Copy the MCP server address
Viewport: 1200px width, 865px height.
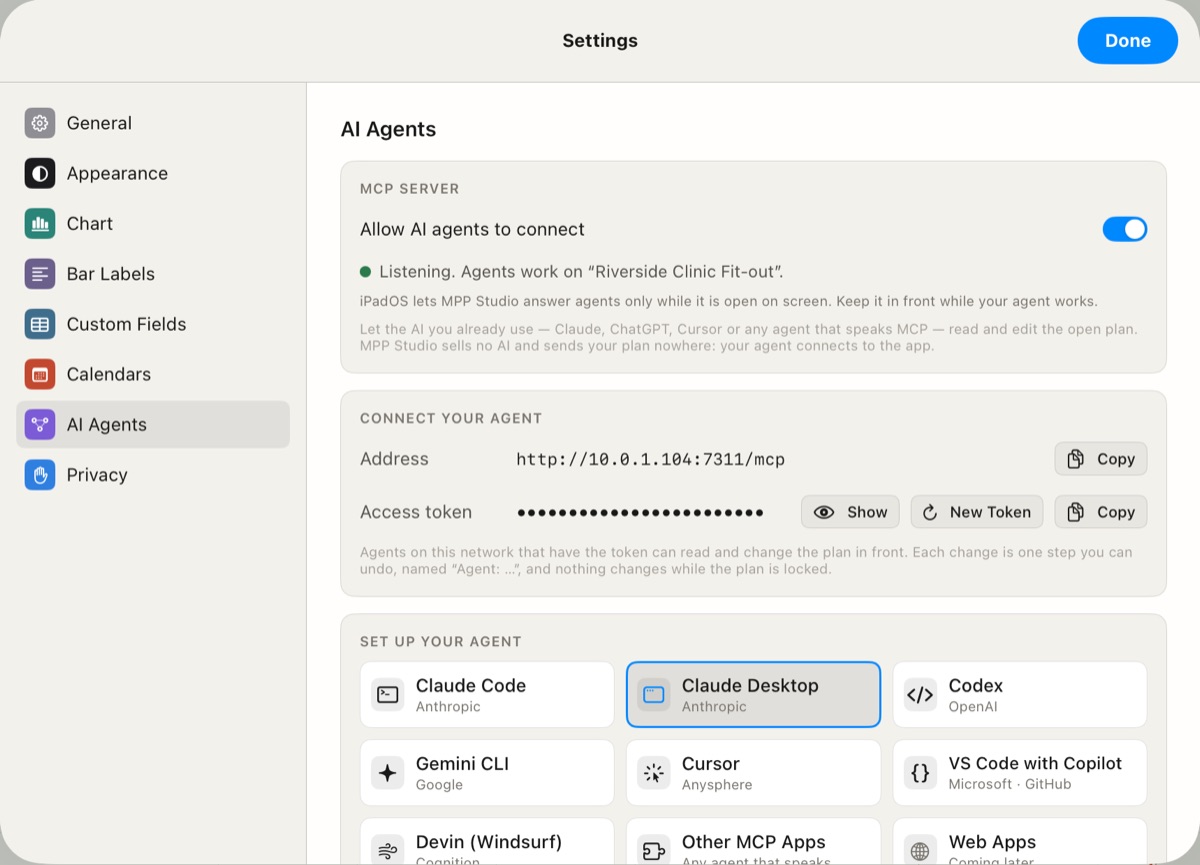coord(1101,459)
